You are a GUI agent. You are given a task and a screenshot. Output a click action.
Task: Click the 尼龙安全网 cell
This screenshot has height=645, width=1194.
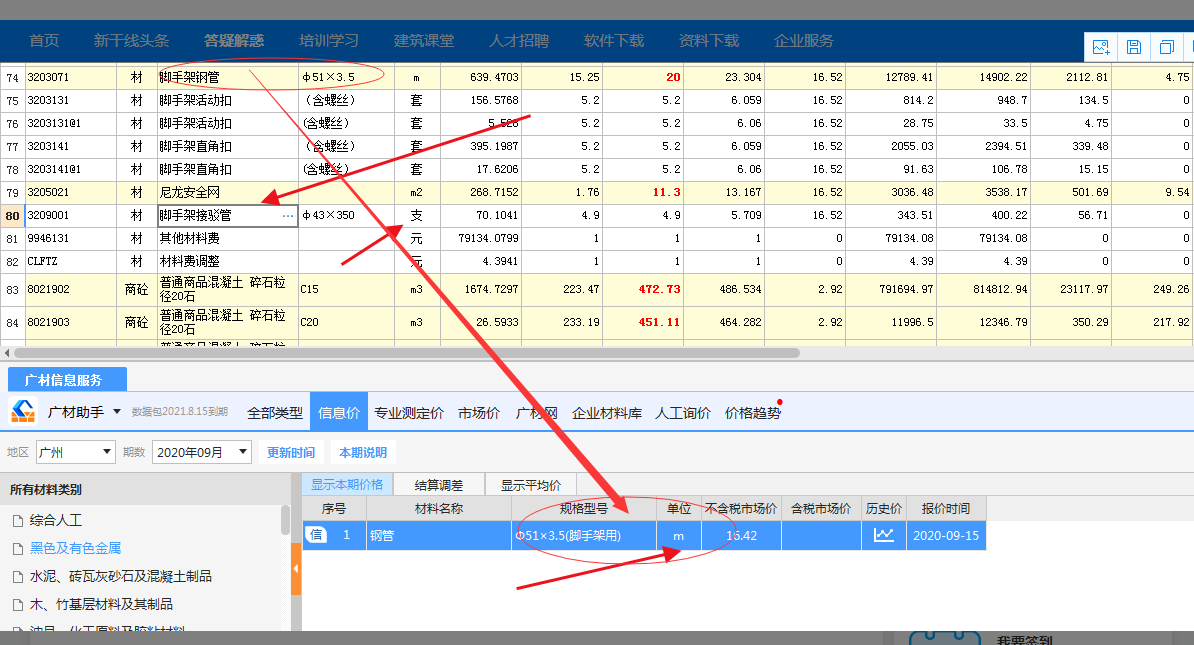coord(228,193)
